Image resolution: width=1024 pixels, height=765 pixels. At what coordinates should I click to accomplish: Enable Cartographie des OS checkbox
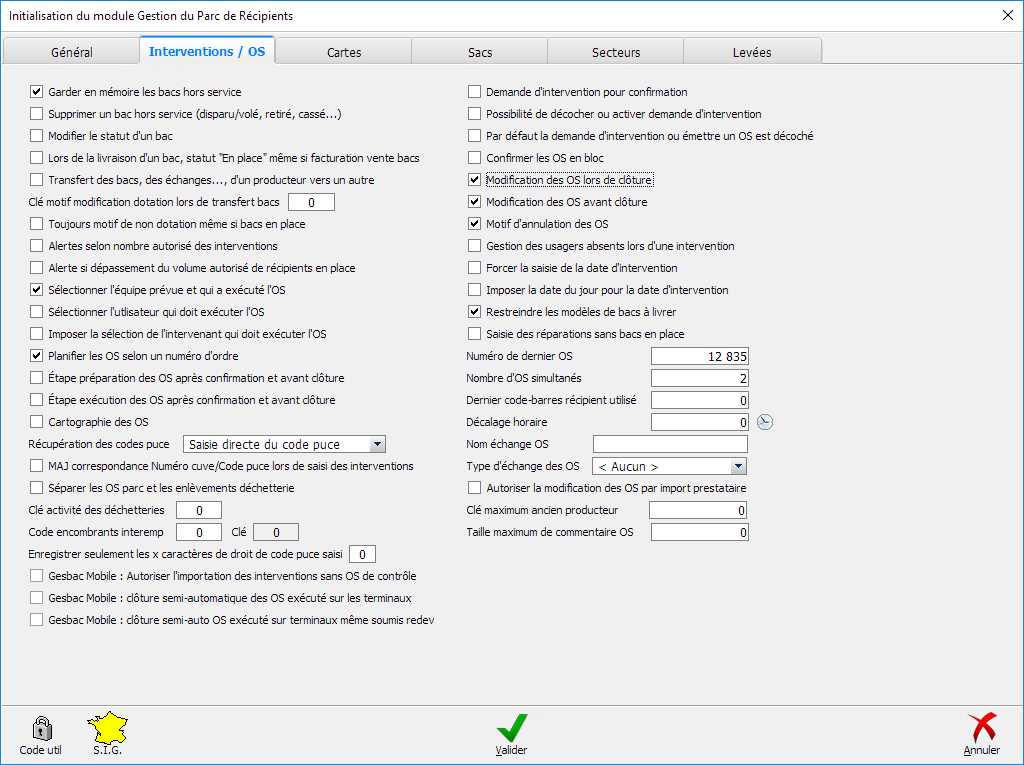37,422
